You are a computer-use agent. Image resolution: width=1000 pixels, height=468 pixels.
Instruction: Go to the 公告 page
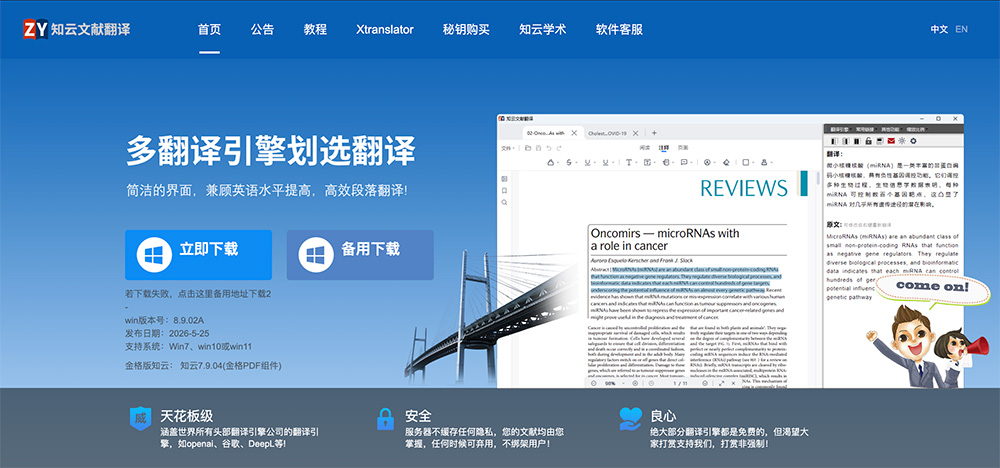click(262, 29)
